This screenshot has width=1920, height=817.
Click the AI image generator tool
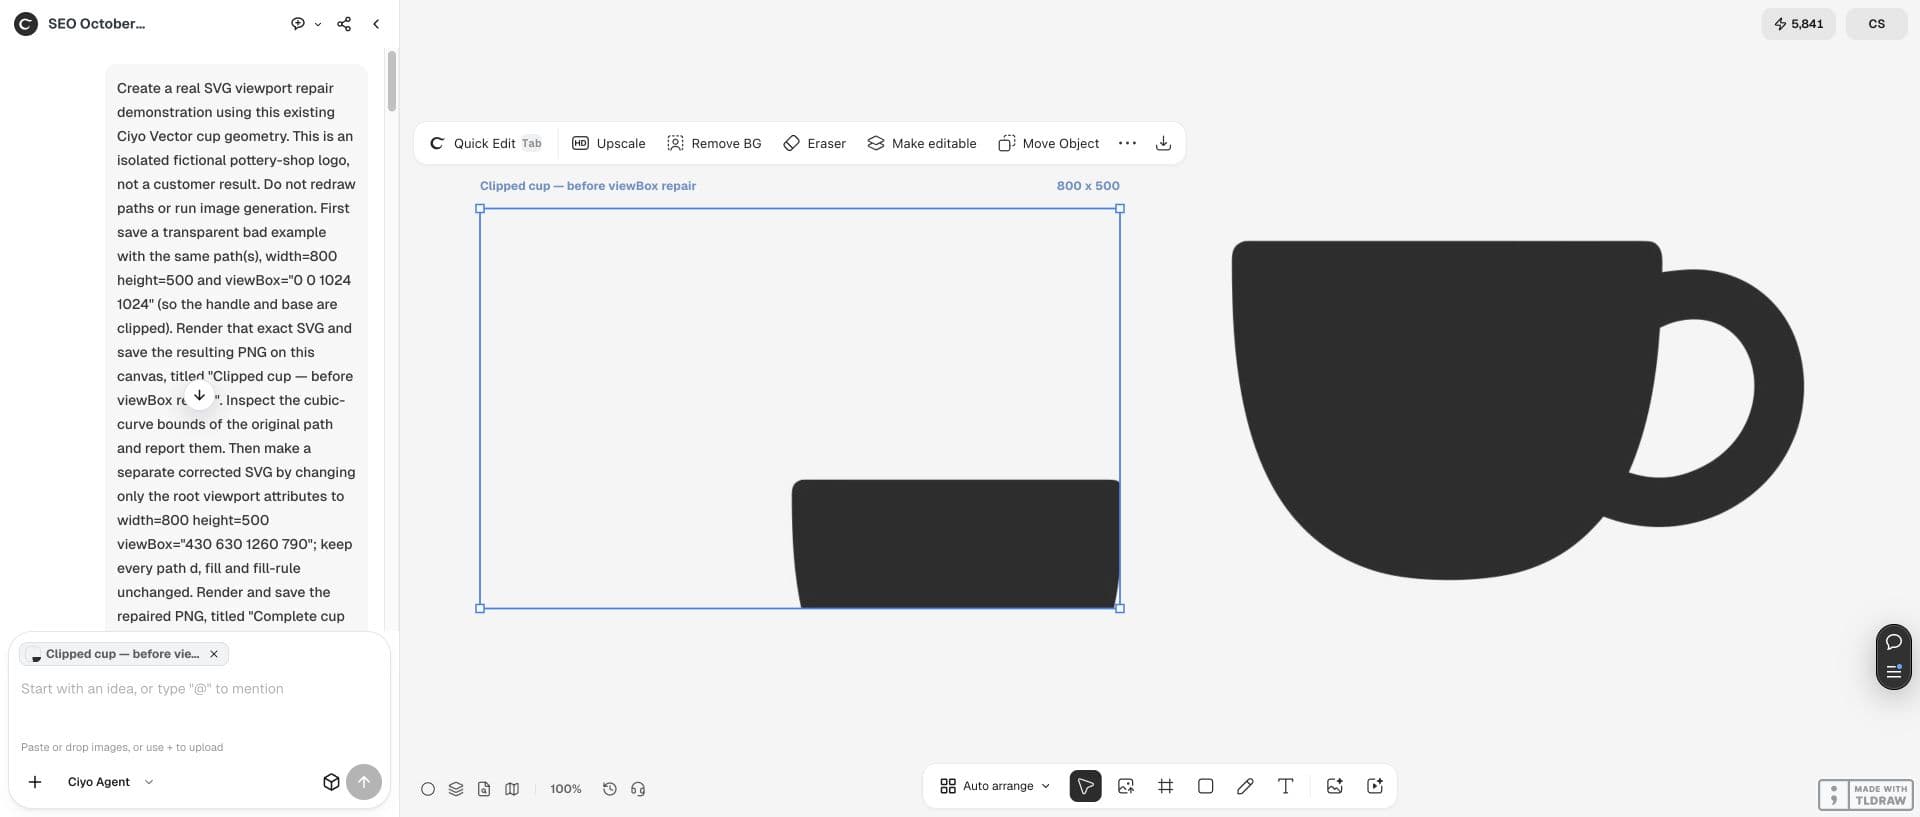[1334, 786]
